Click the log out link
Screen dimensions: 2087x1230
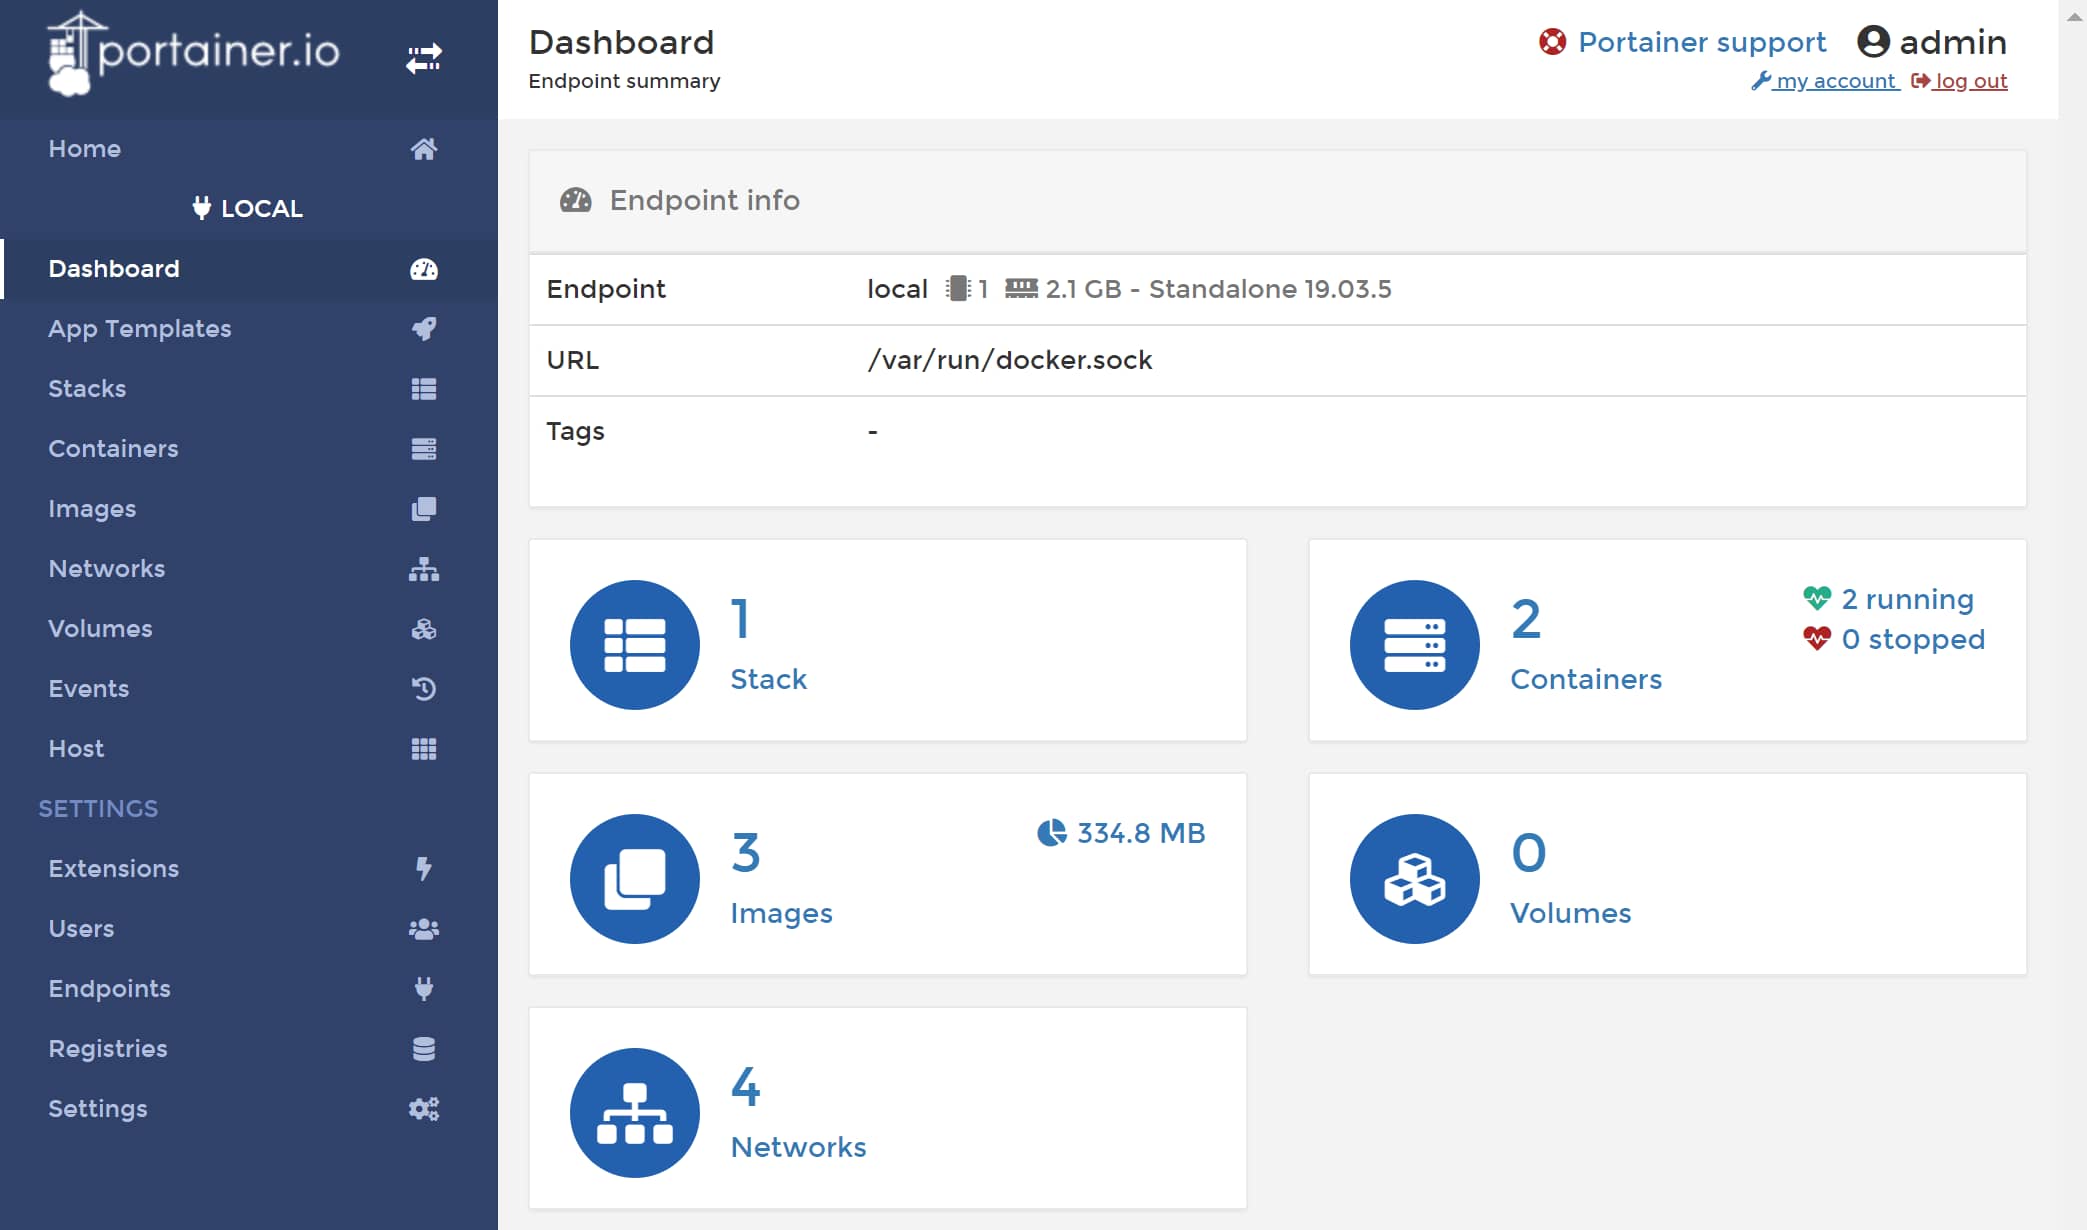pyautogui.click(x=1970, y=81)
